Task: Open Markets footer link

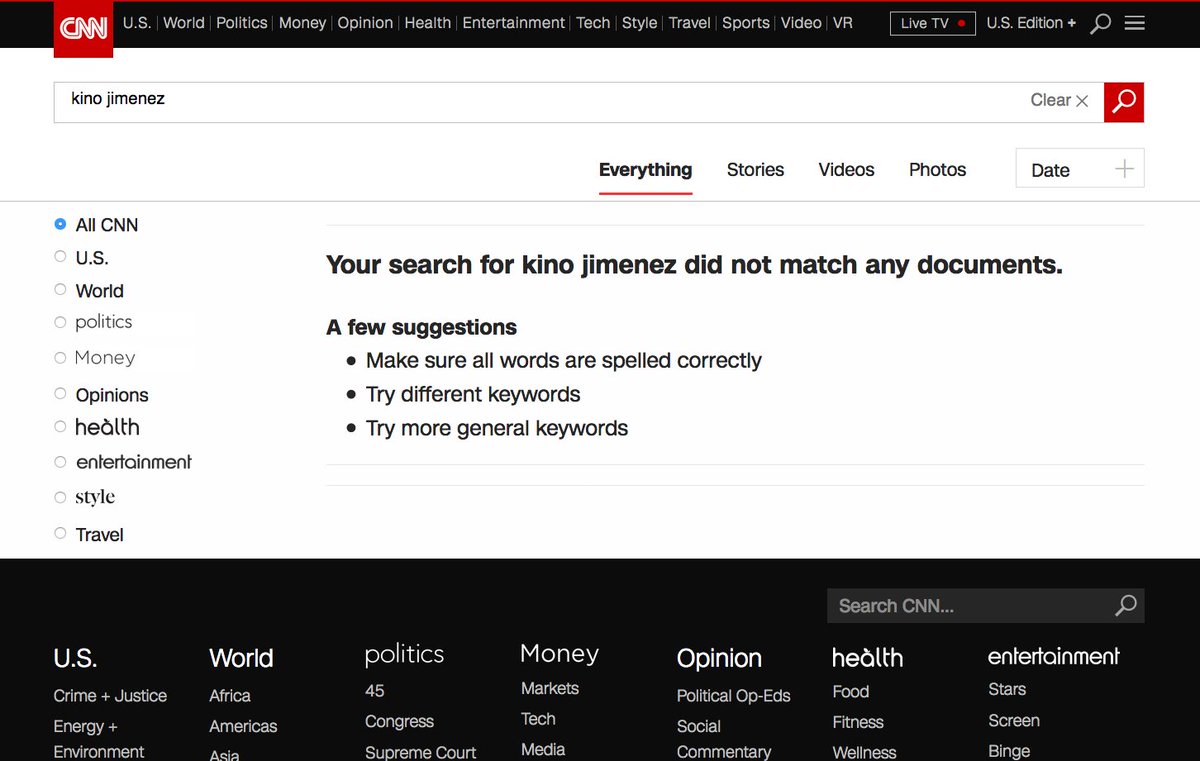Action: pos(549,688)
